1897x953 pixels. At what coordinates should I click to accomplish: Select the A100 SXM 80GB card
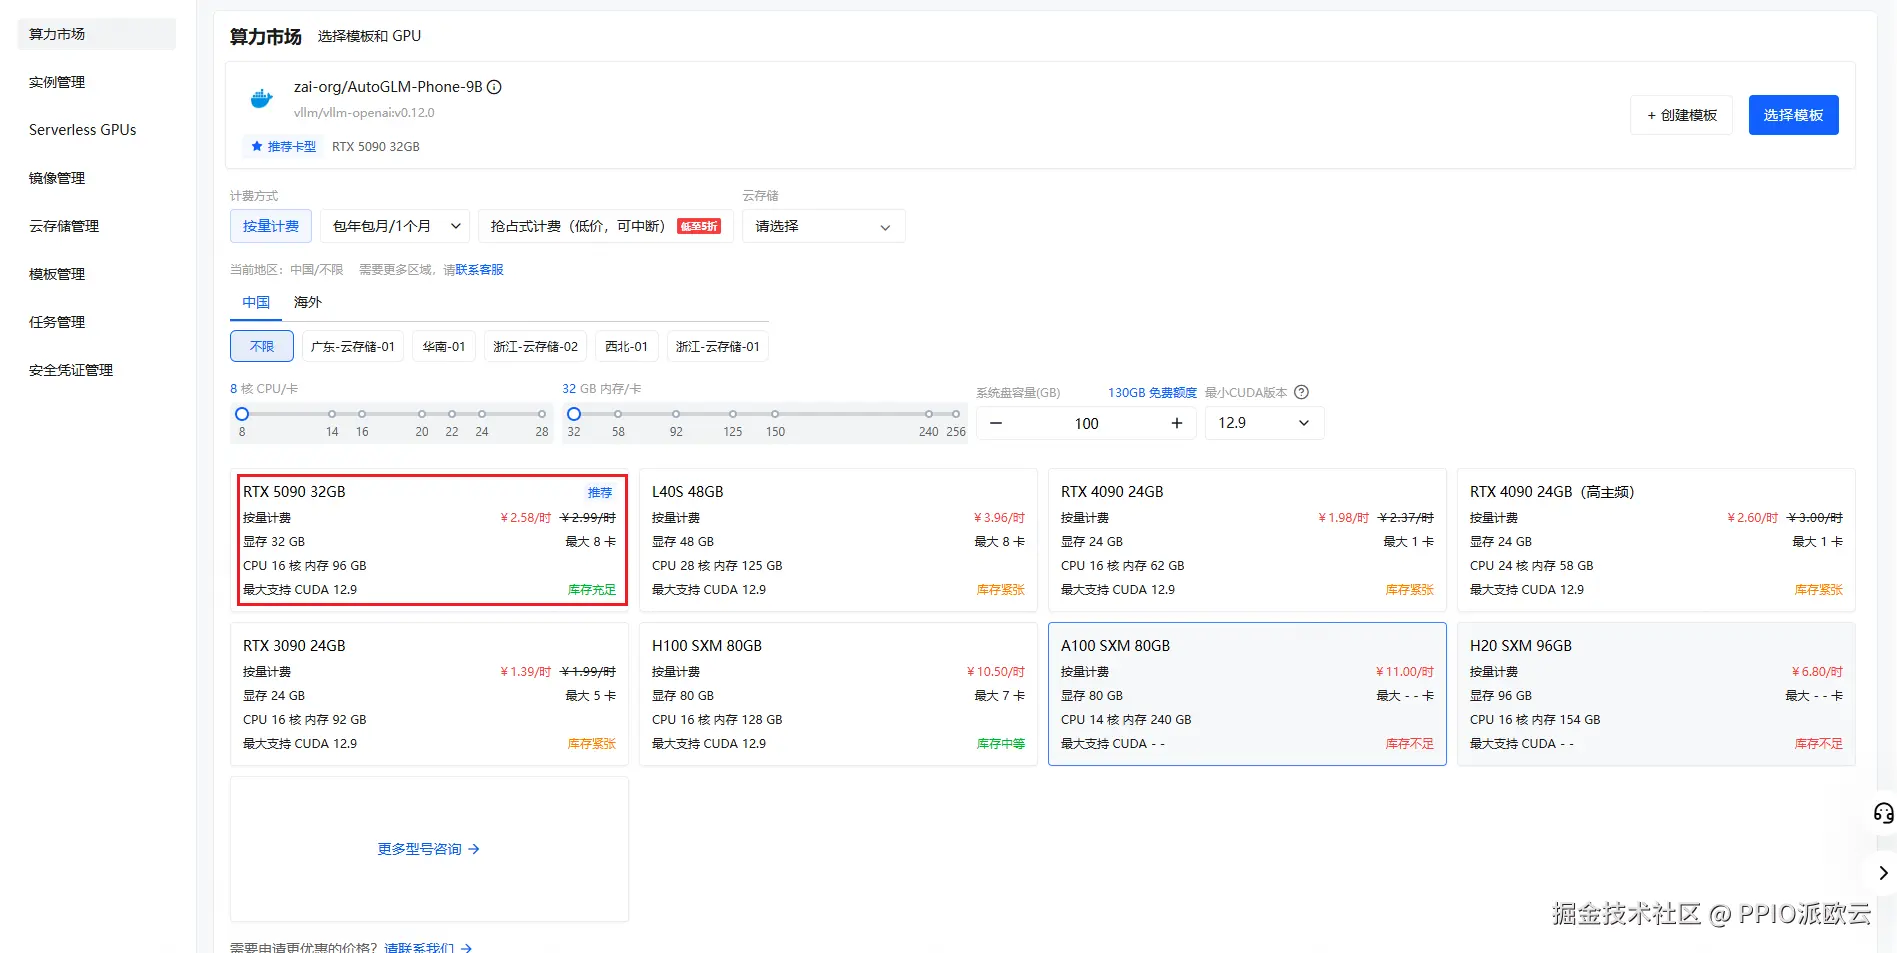1247,694
